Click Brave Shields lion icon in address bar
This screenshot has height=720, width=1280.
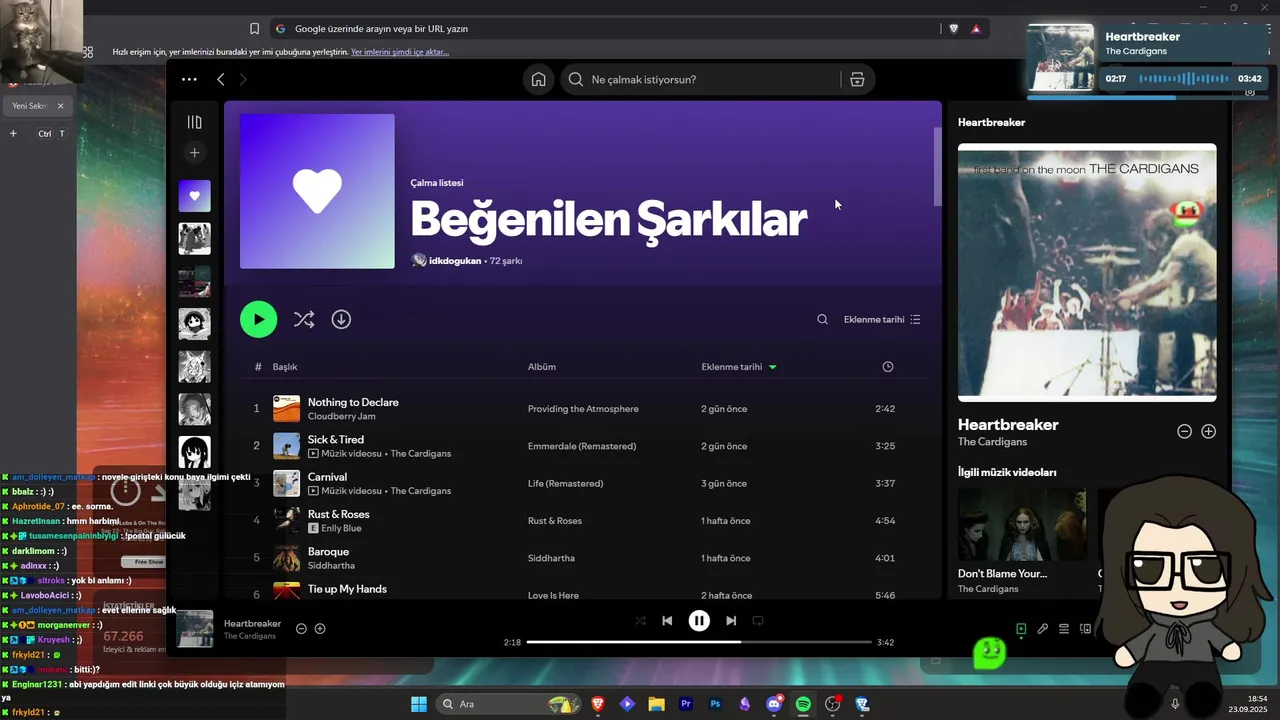click(953, 29)
